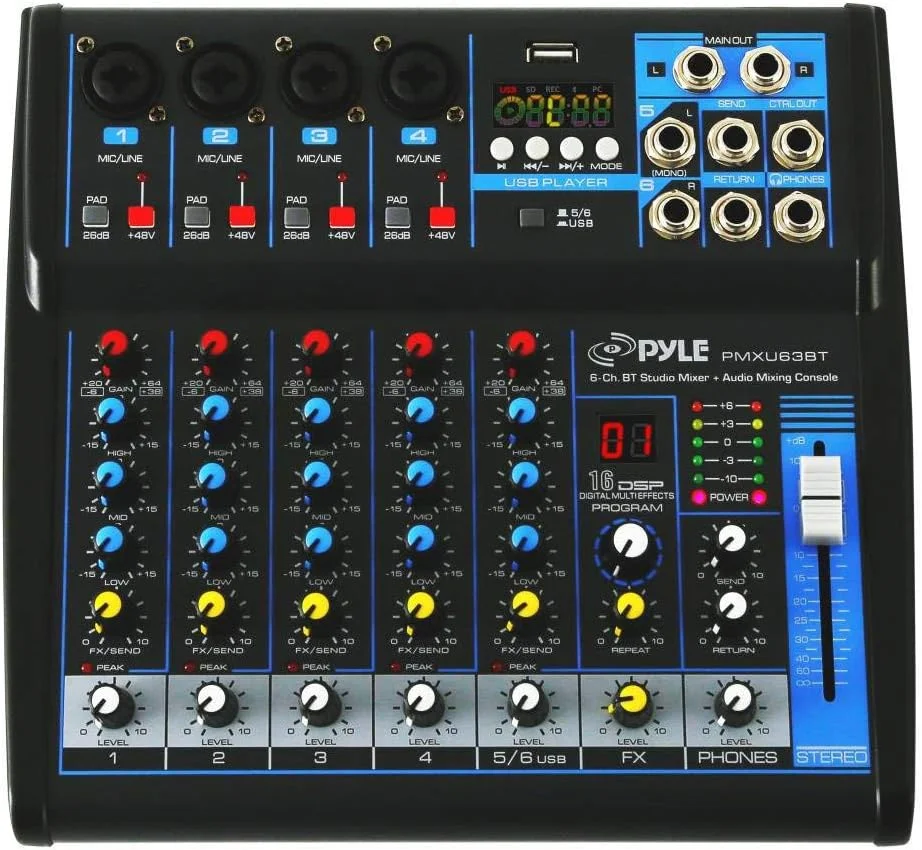
Task: Toggle channel 1 PAD 26dB button
Action: point(96,215)
